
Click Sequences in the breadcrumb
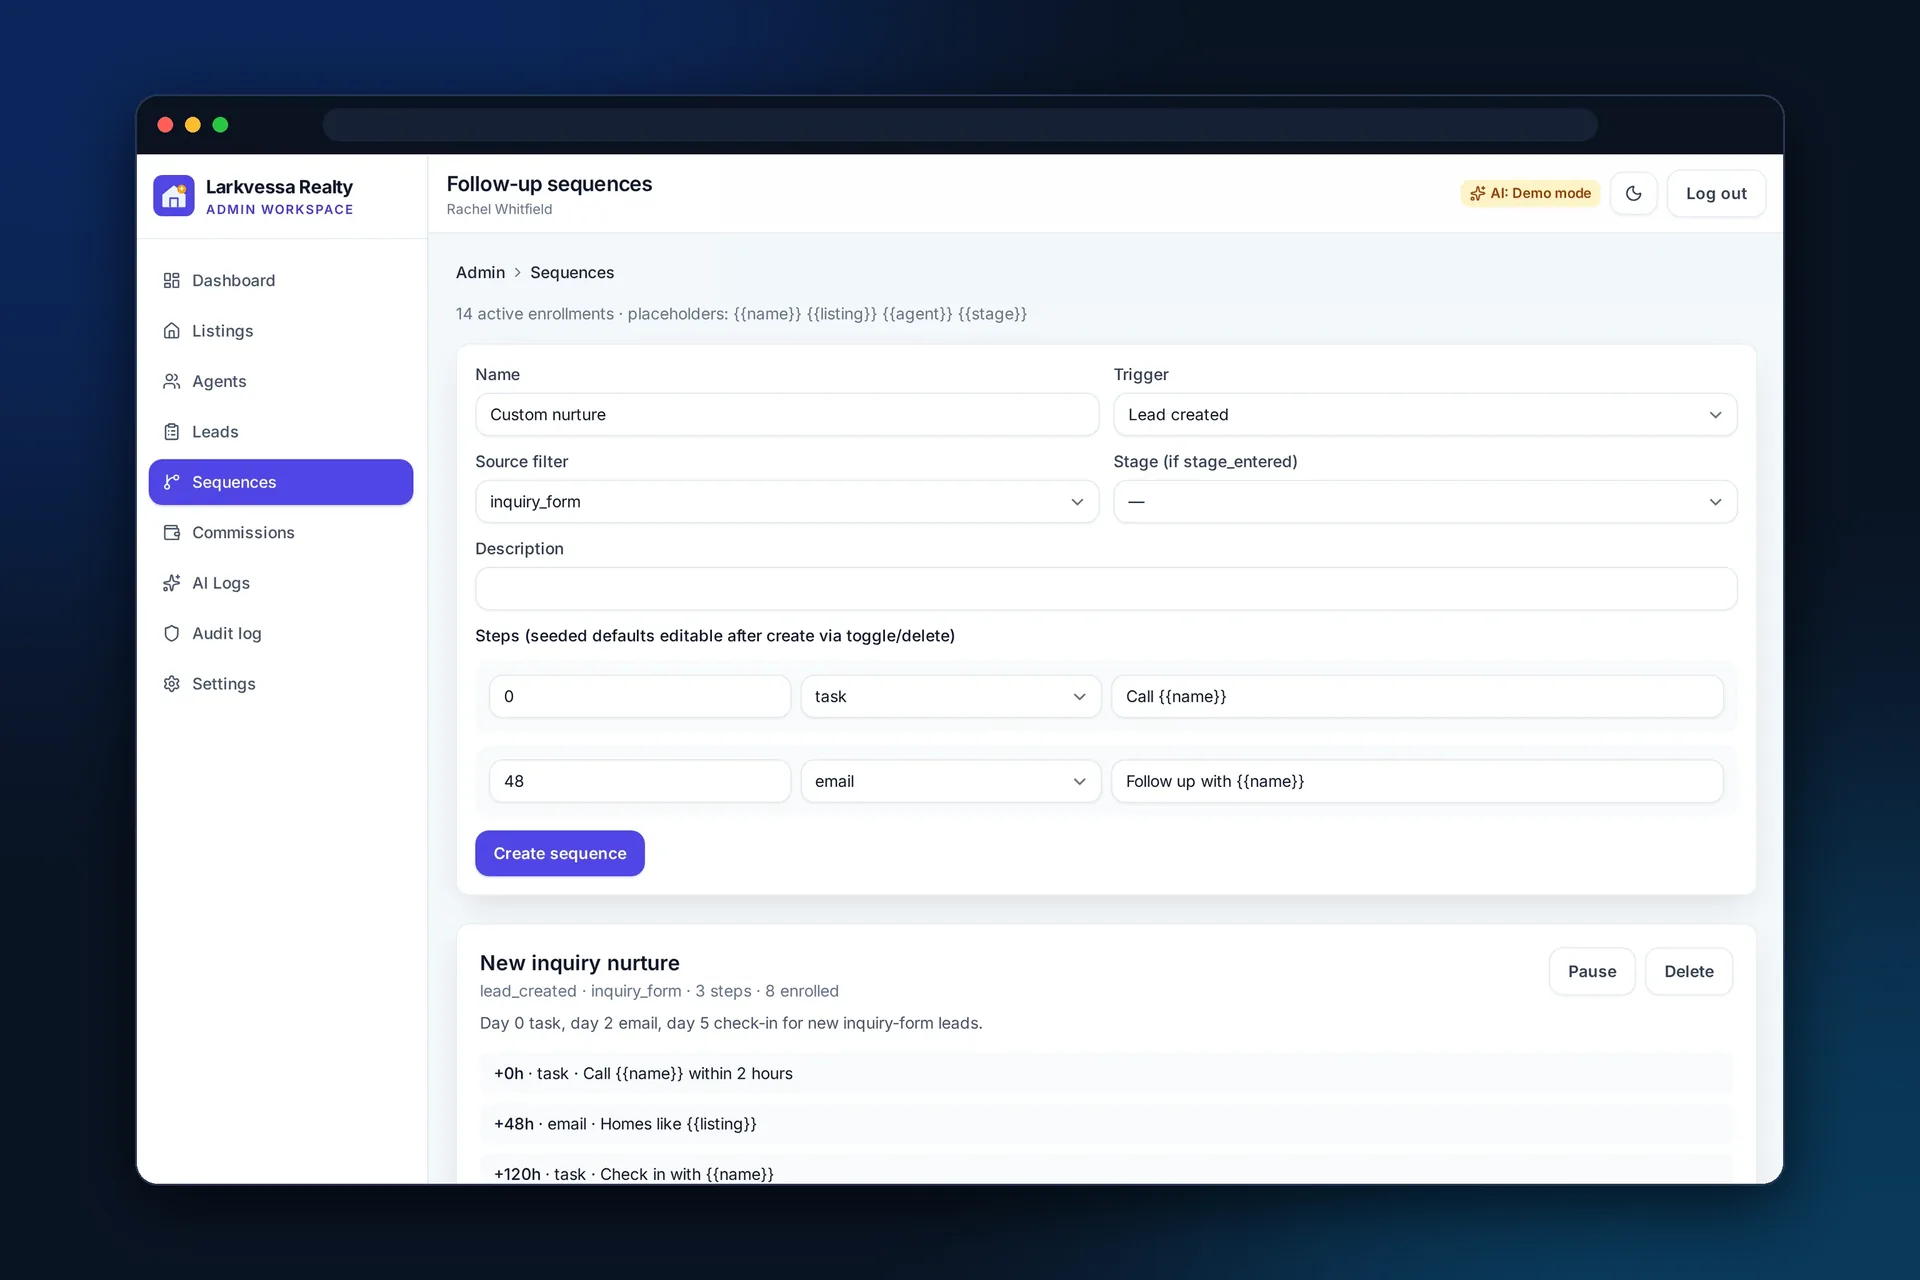tap(572, 273)
